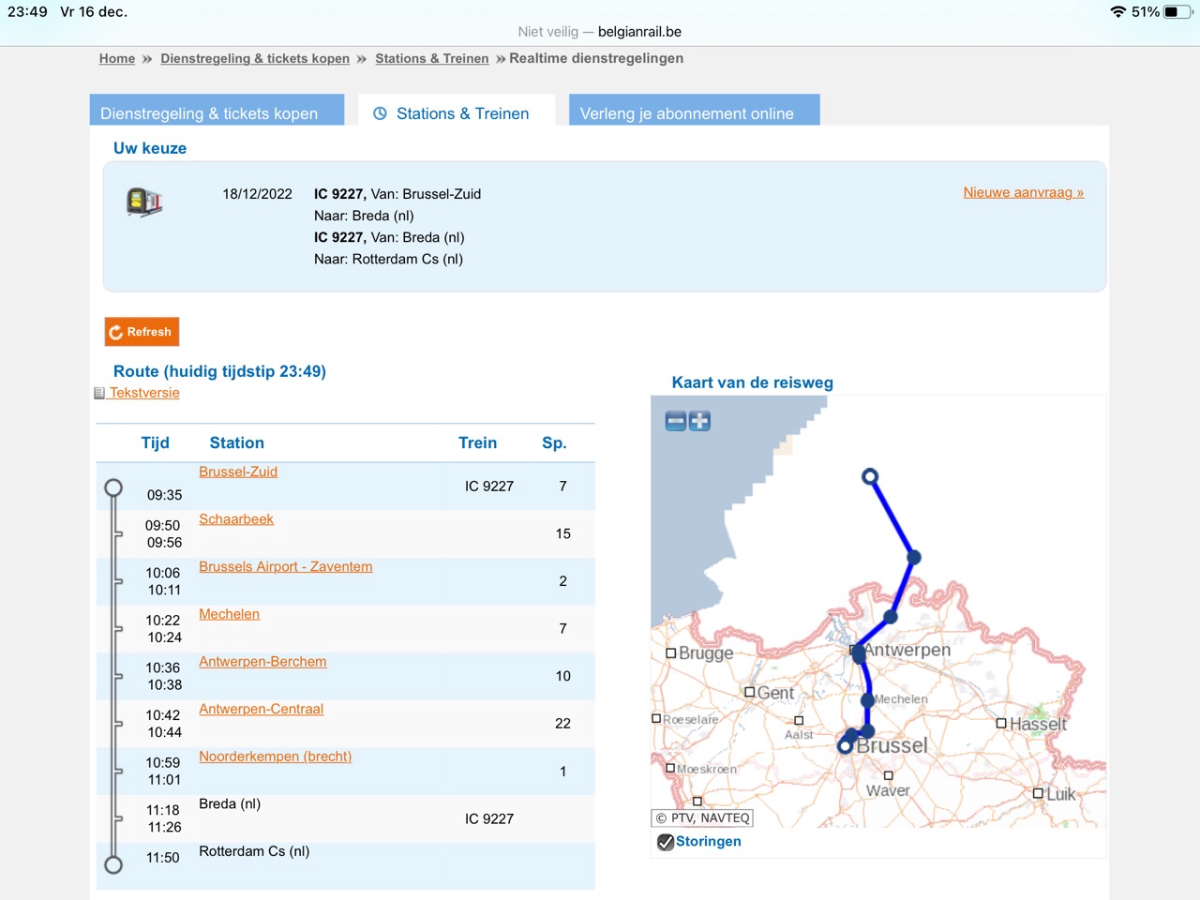
Task: Zoom out the route map
Action: pos(676,421)
